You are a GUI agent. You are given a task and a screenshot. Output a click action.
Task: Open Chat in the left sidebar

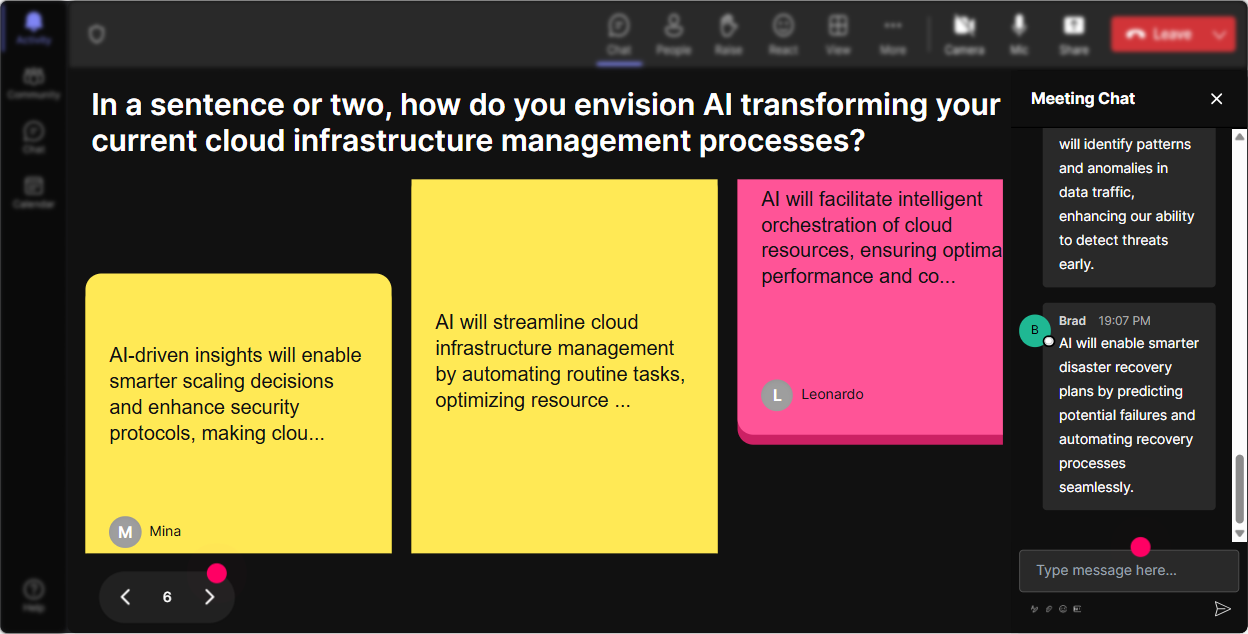(x=34, y=137)
